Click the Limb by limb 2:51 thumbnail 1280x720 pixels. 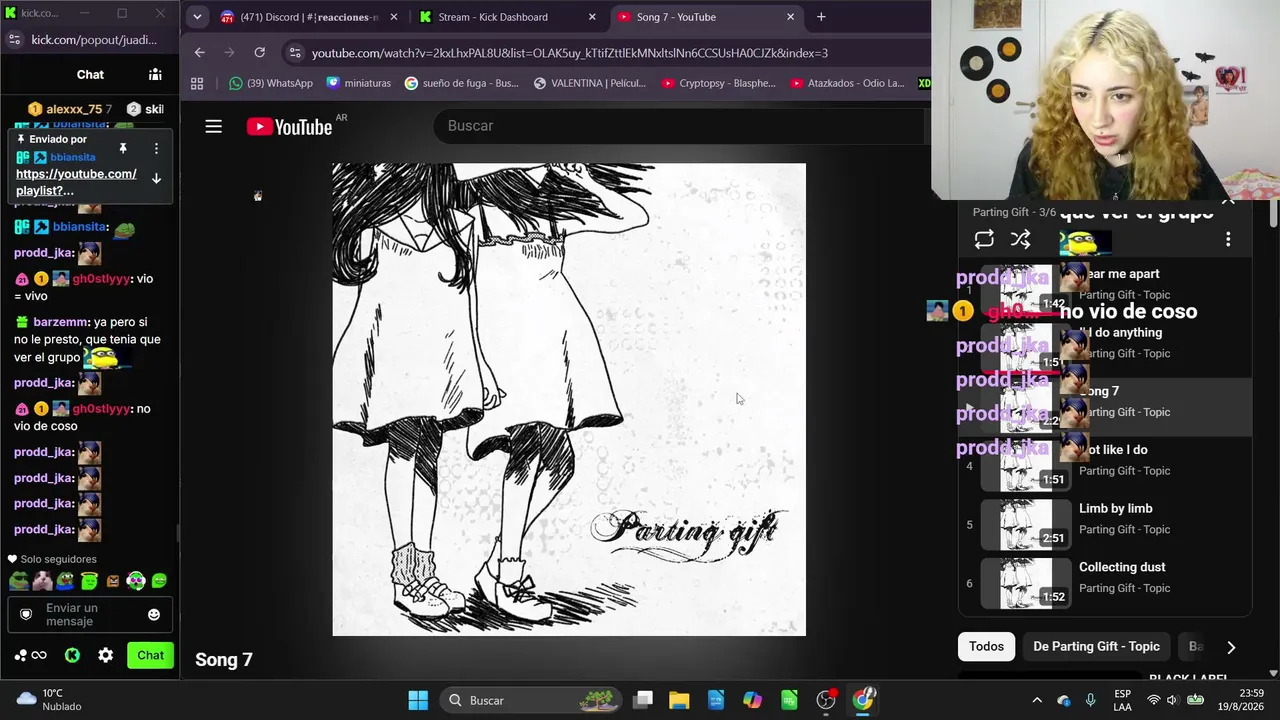point(1025,525)
